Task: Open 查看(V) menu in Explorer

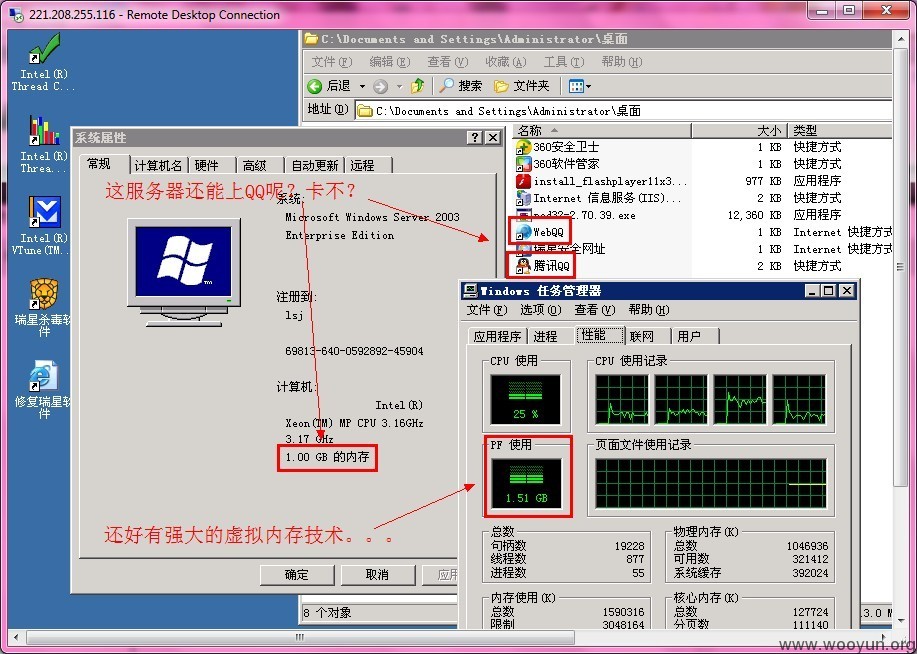Action: click(447, 62)
